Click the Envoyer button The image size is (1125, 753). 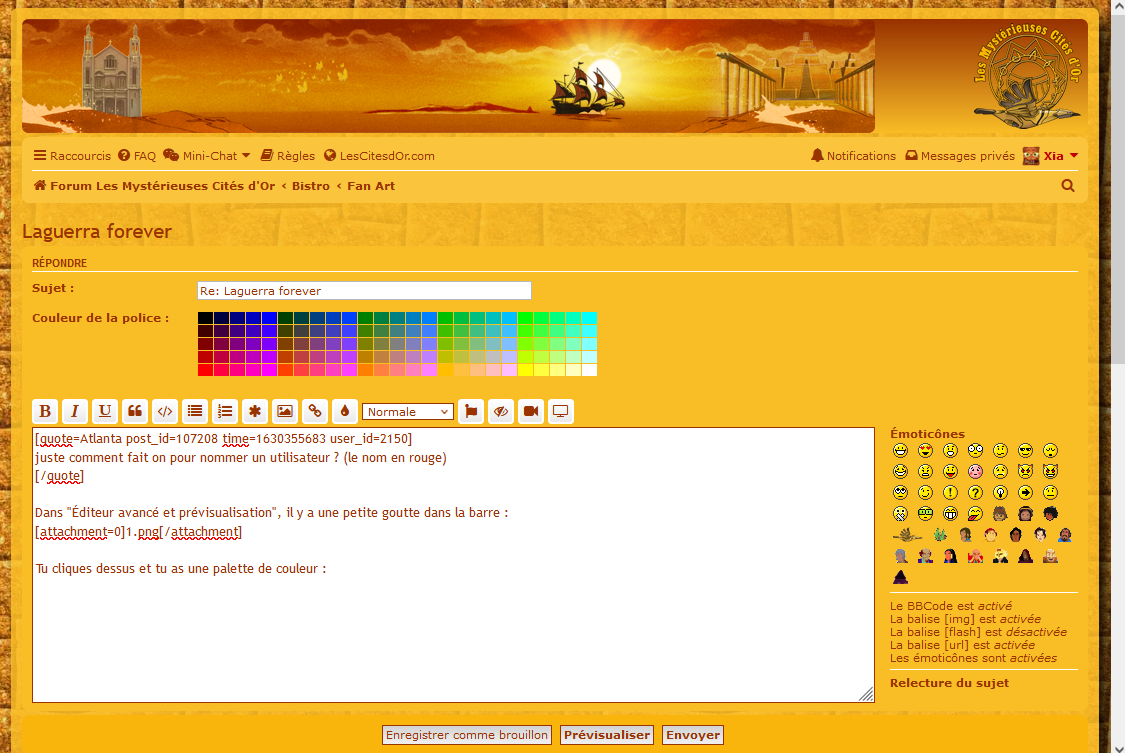tap(692, 735)
